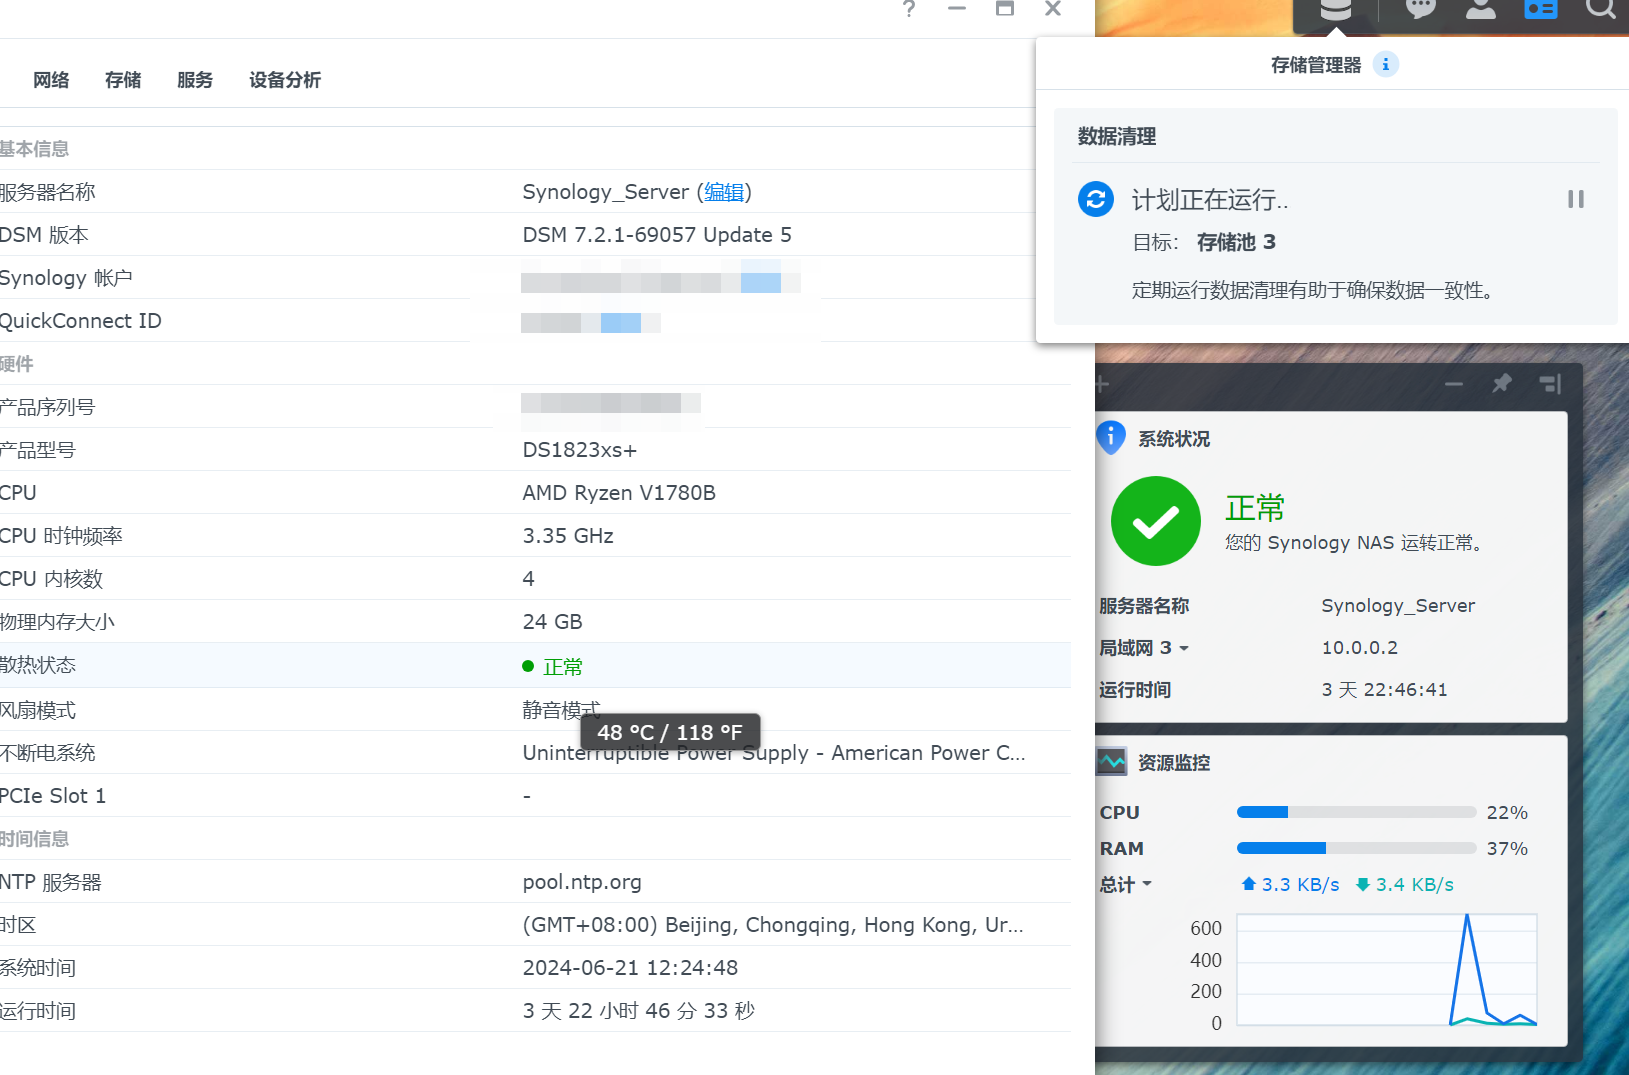Click the network traffic graph
Screen dimensions: 1629x1075
point(1387,970)
